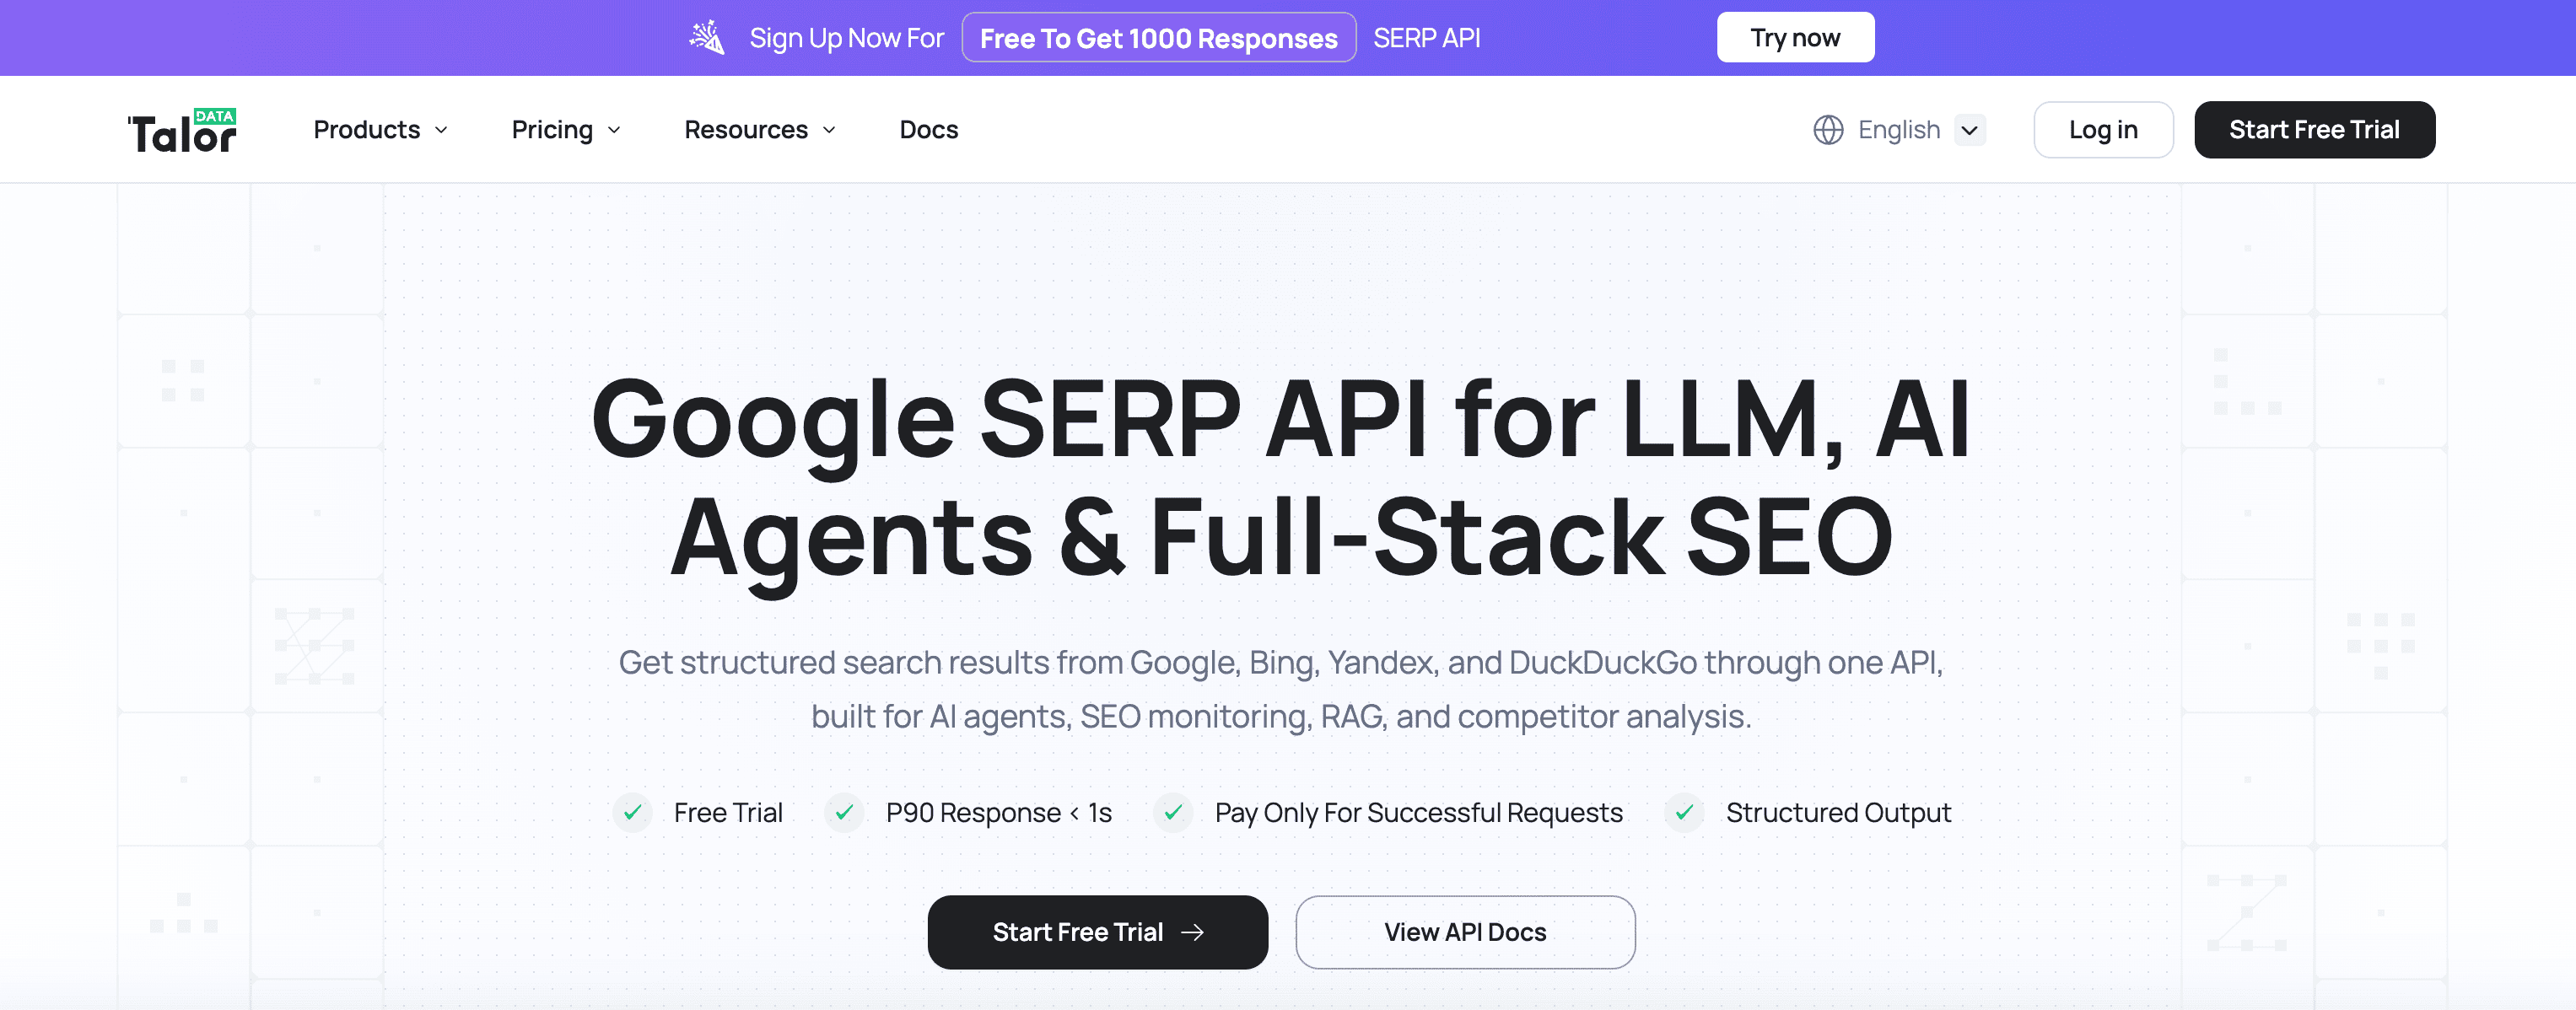This screenshot has width=2576, height=1010.
Task: Click the hero Start Free Trial button
Action: tap(1097, 932)
